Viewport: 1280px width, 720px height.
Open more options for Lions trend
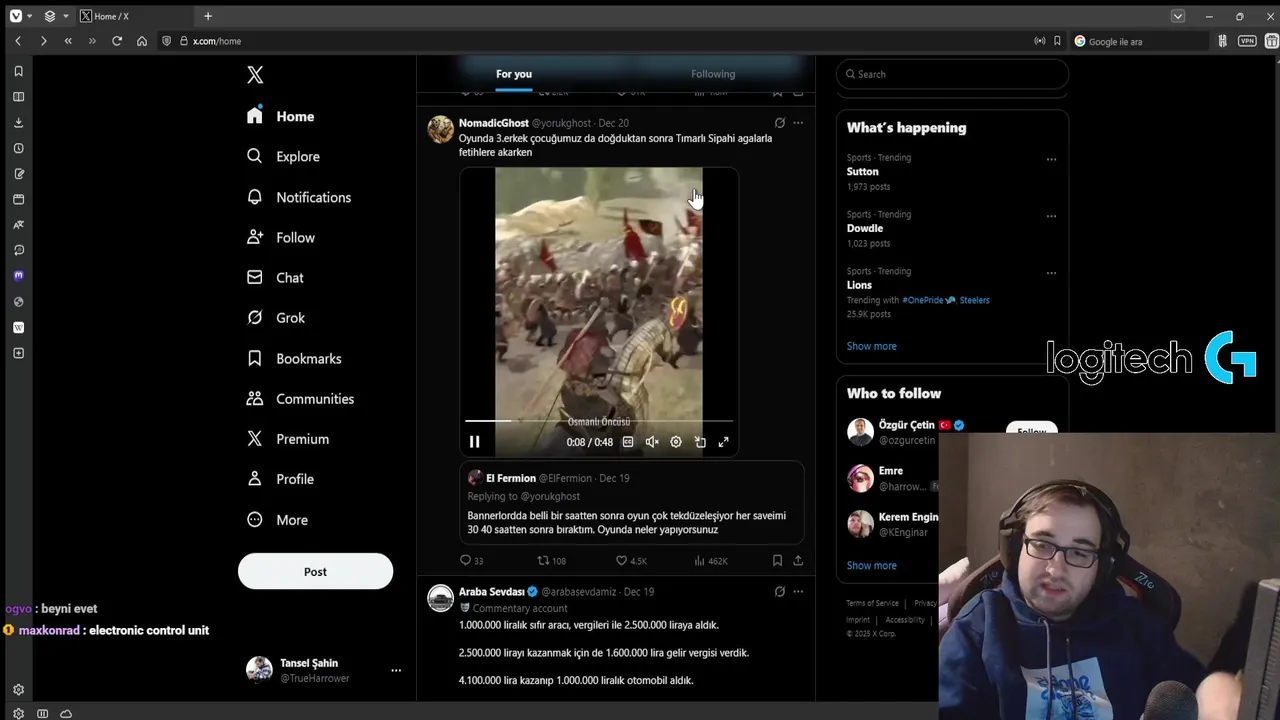[x=1051, y=273]
